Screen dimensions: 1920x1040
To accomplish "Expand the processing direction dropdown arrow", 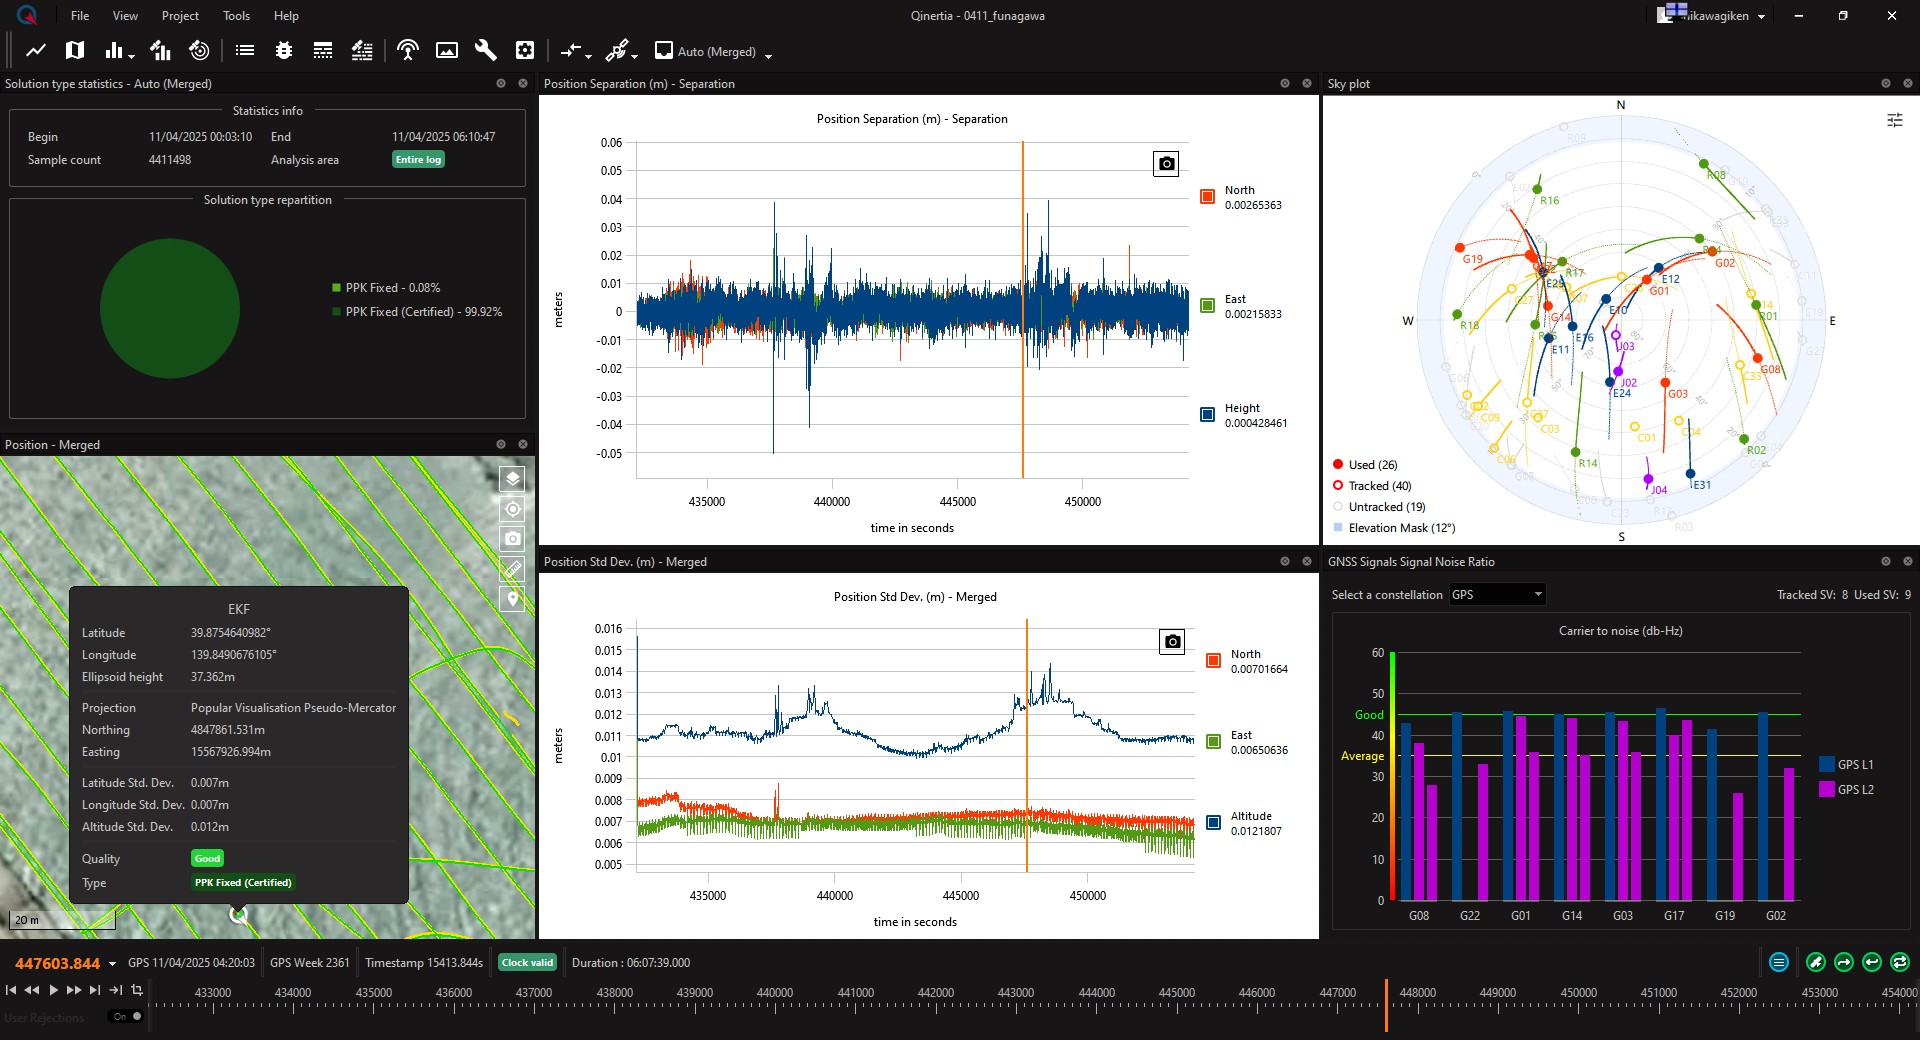I will point(588,56).
